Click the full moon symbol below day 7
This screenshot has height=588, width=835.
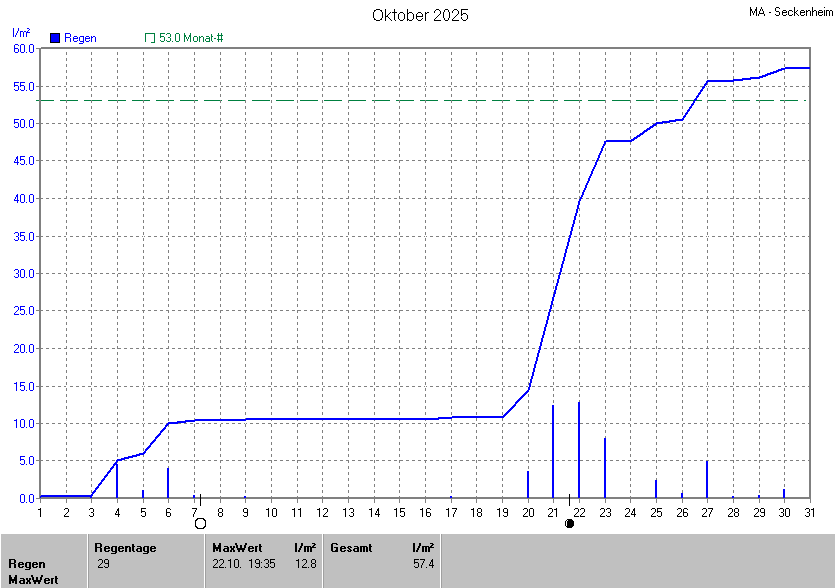[x=200, y=523]
